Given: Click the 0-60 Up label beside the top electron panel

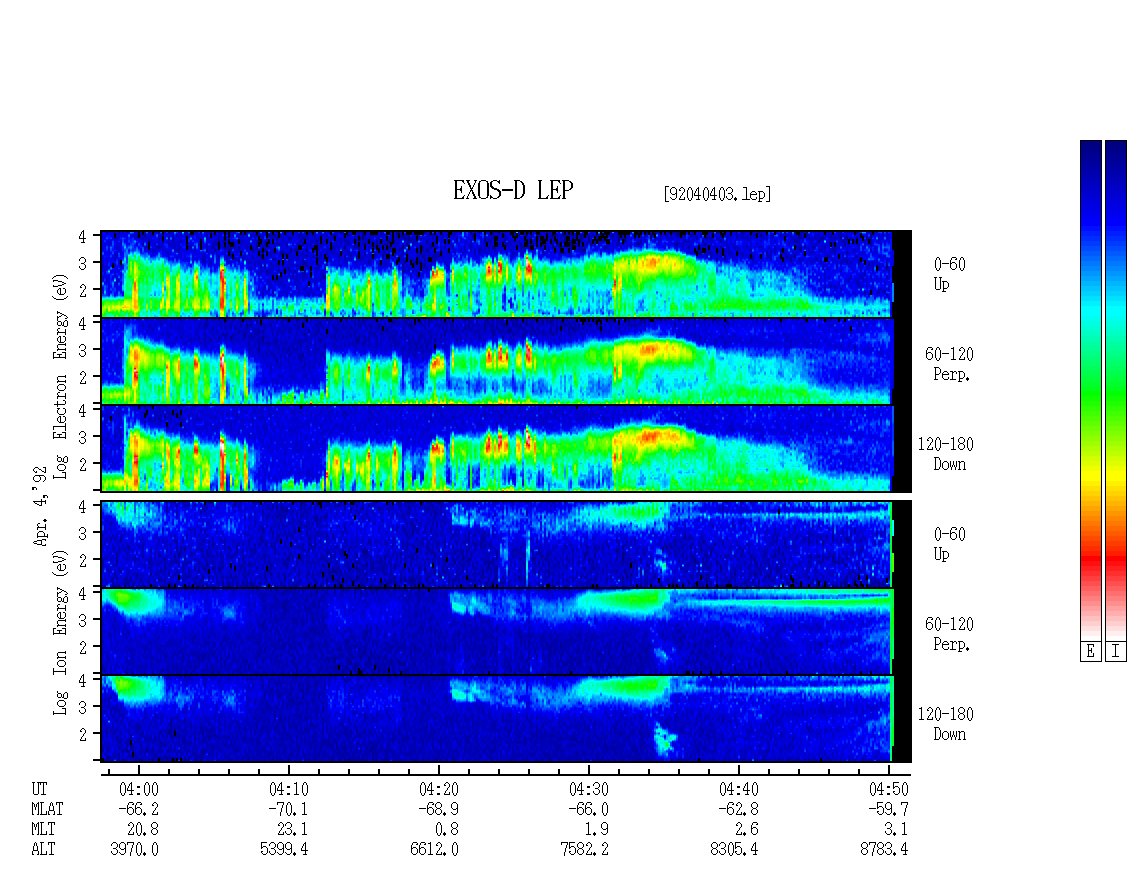Looking at the screenshot, I should pos(949,274).
